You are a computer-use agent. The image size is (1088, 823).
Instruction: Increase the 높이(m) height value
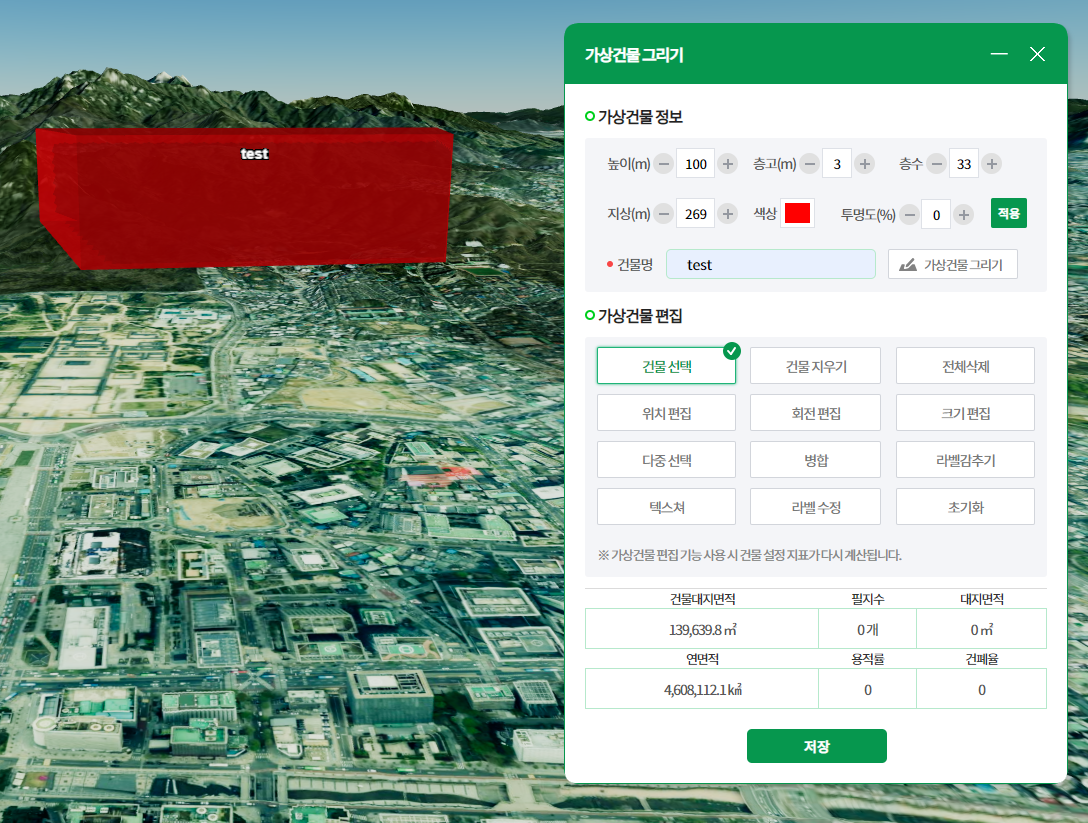coord(728,164)
